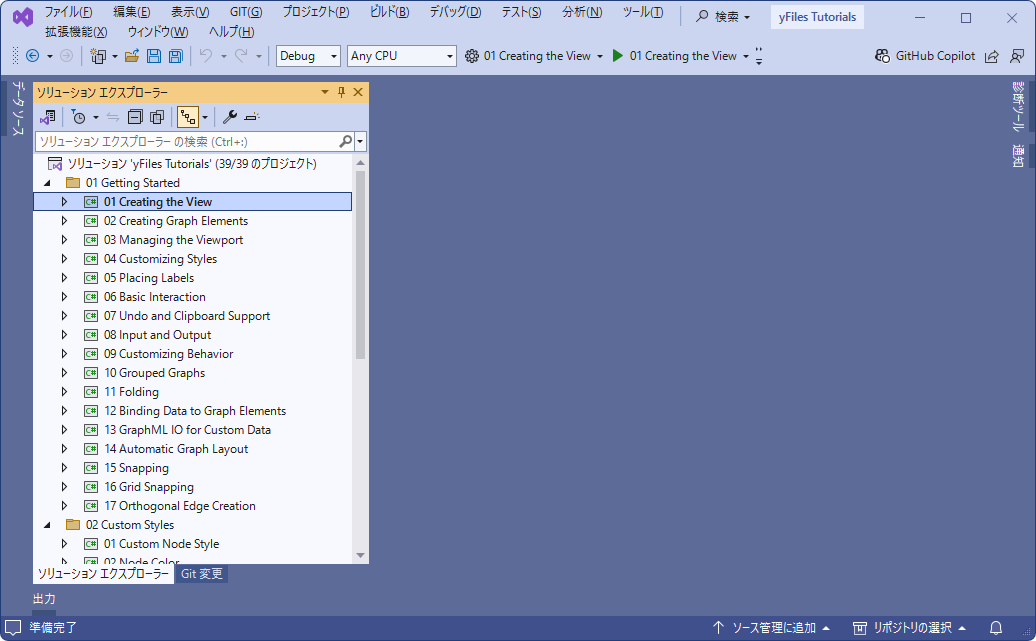Open Properties with the wrench icon
The image size is (1036, 641).
(x=229, y=117)
